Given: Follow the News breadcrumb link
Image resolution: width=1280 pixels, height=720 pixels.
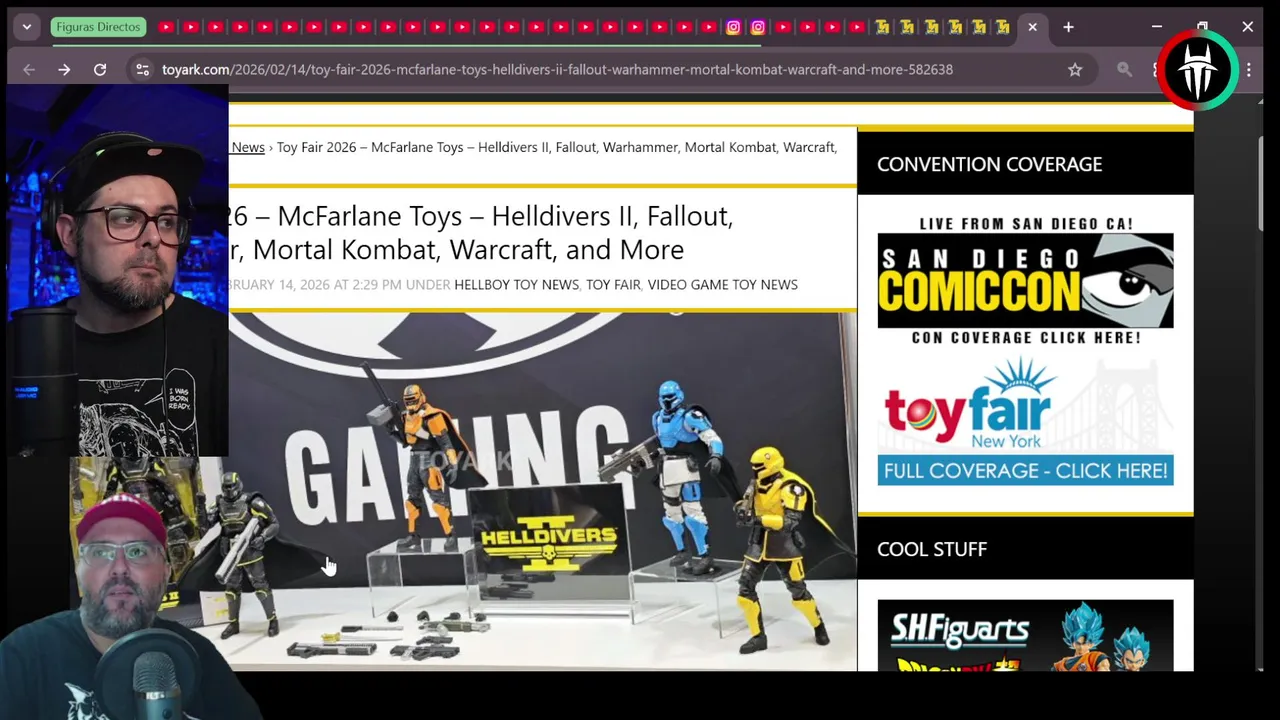Looking at the screenshot, I should point(248,147).
